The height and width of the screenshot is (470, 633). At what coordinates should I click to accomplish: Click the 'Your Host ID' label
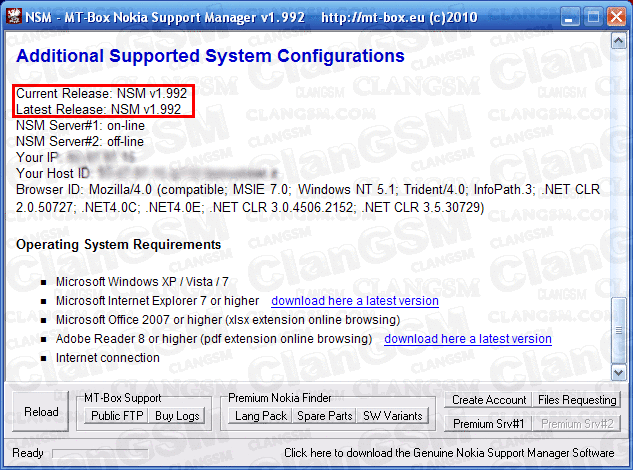(52, 173)
